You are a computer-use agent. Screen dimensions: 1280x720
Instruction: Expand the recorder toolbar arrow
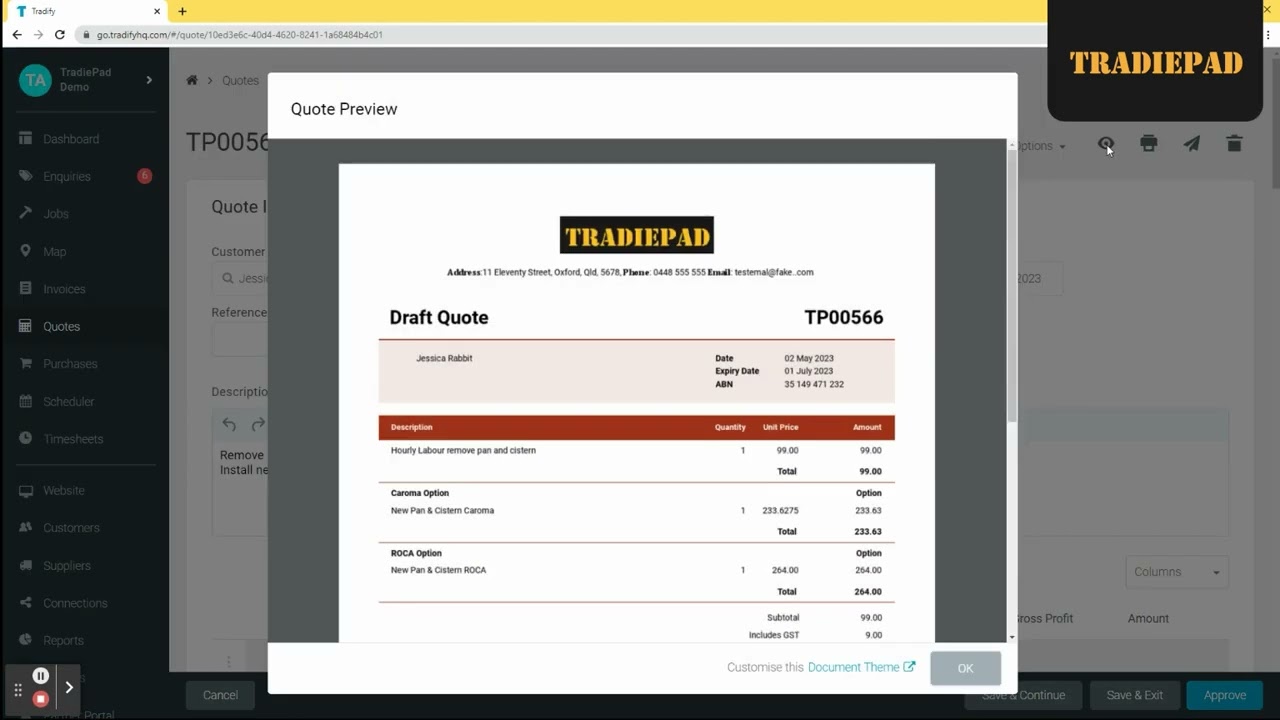(69, 688)
